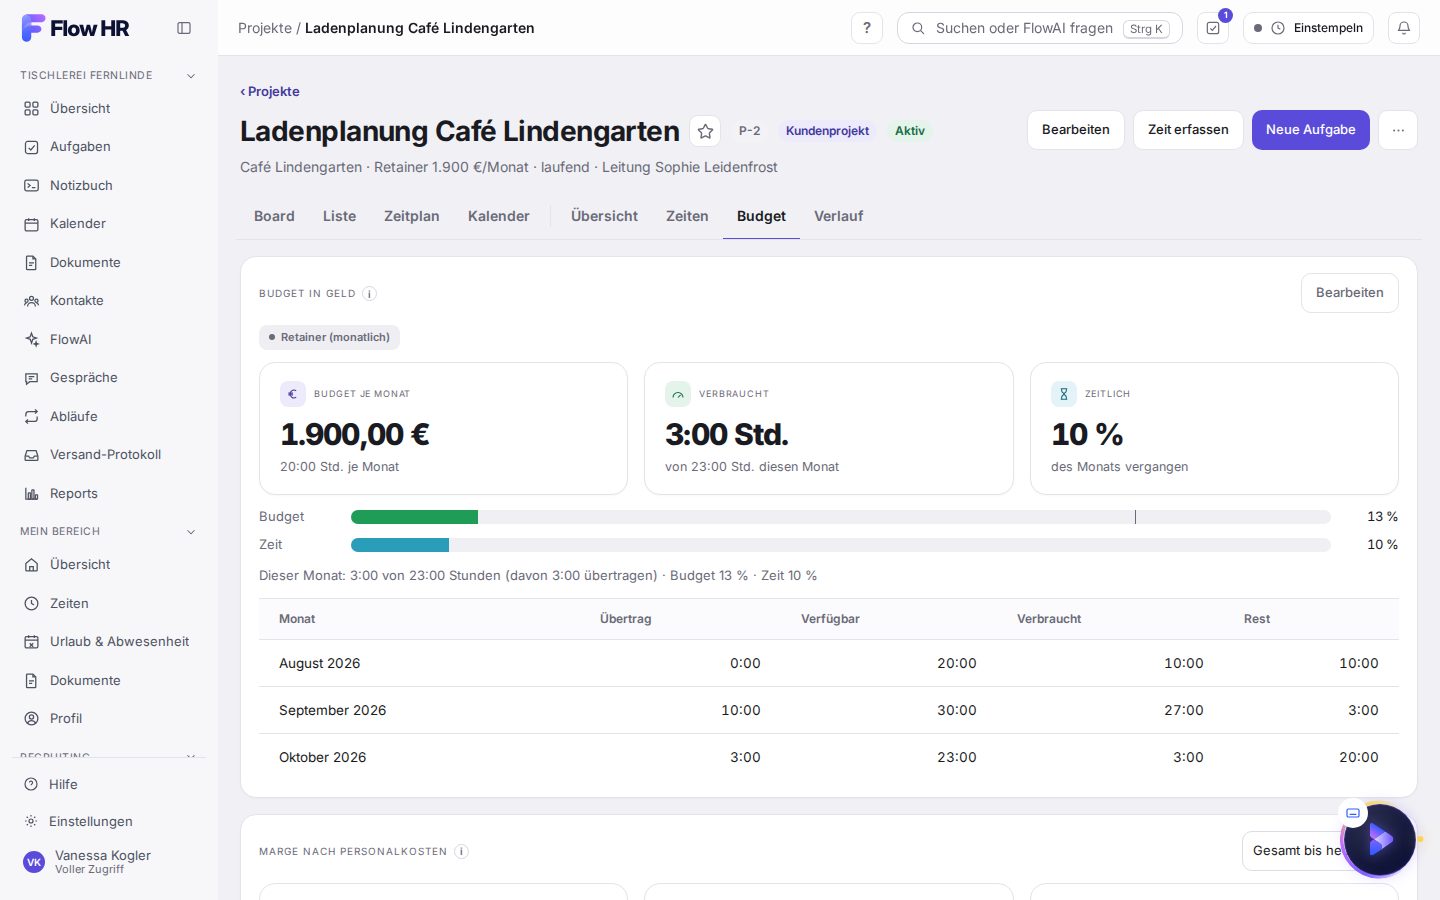This screenshot has height=900, width=1440.
Task: Open the chat bubble above the assistant
Action: pos(1353,812)
